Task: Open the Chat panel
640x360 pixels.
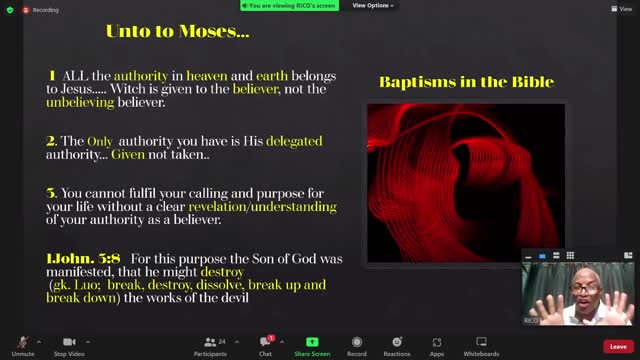Action: point(265,346)
